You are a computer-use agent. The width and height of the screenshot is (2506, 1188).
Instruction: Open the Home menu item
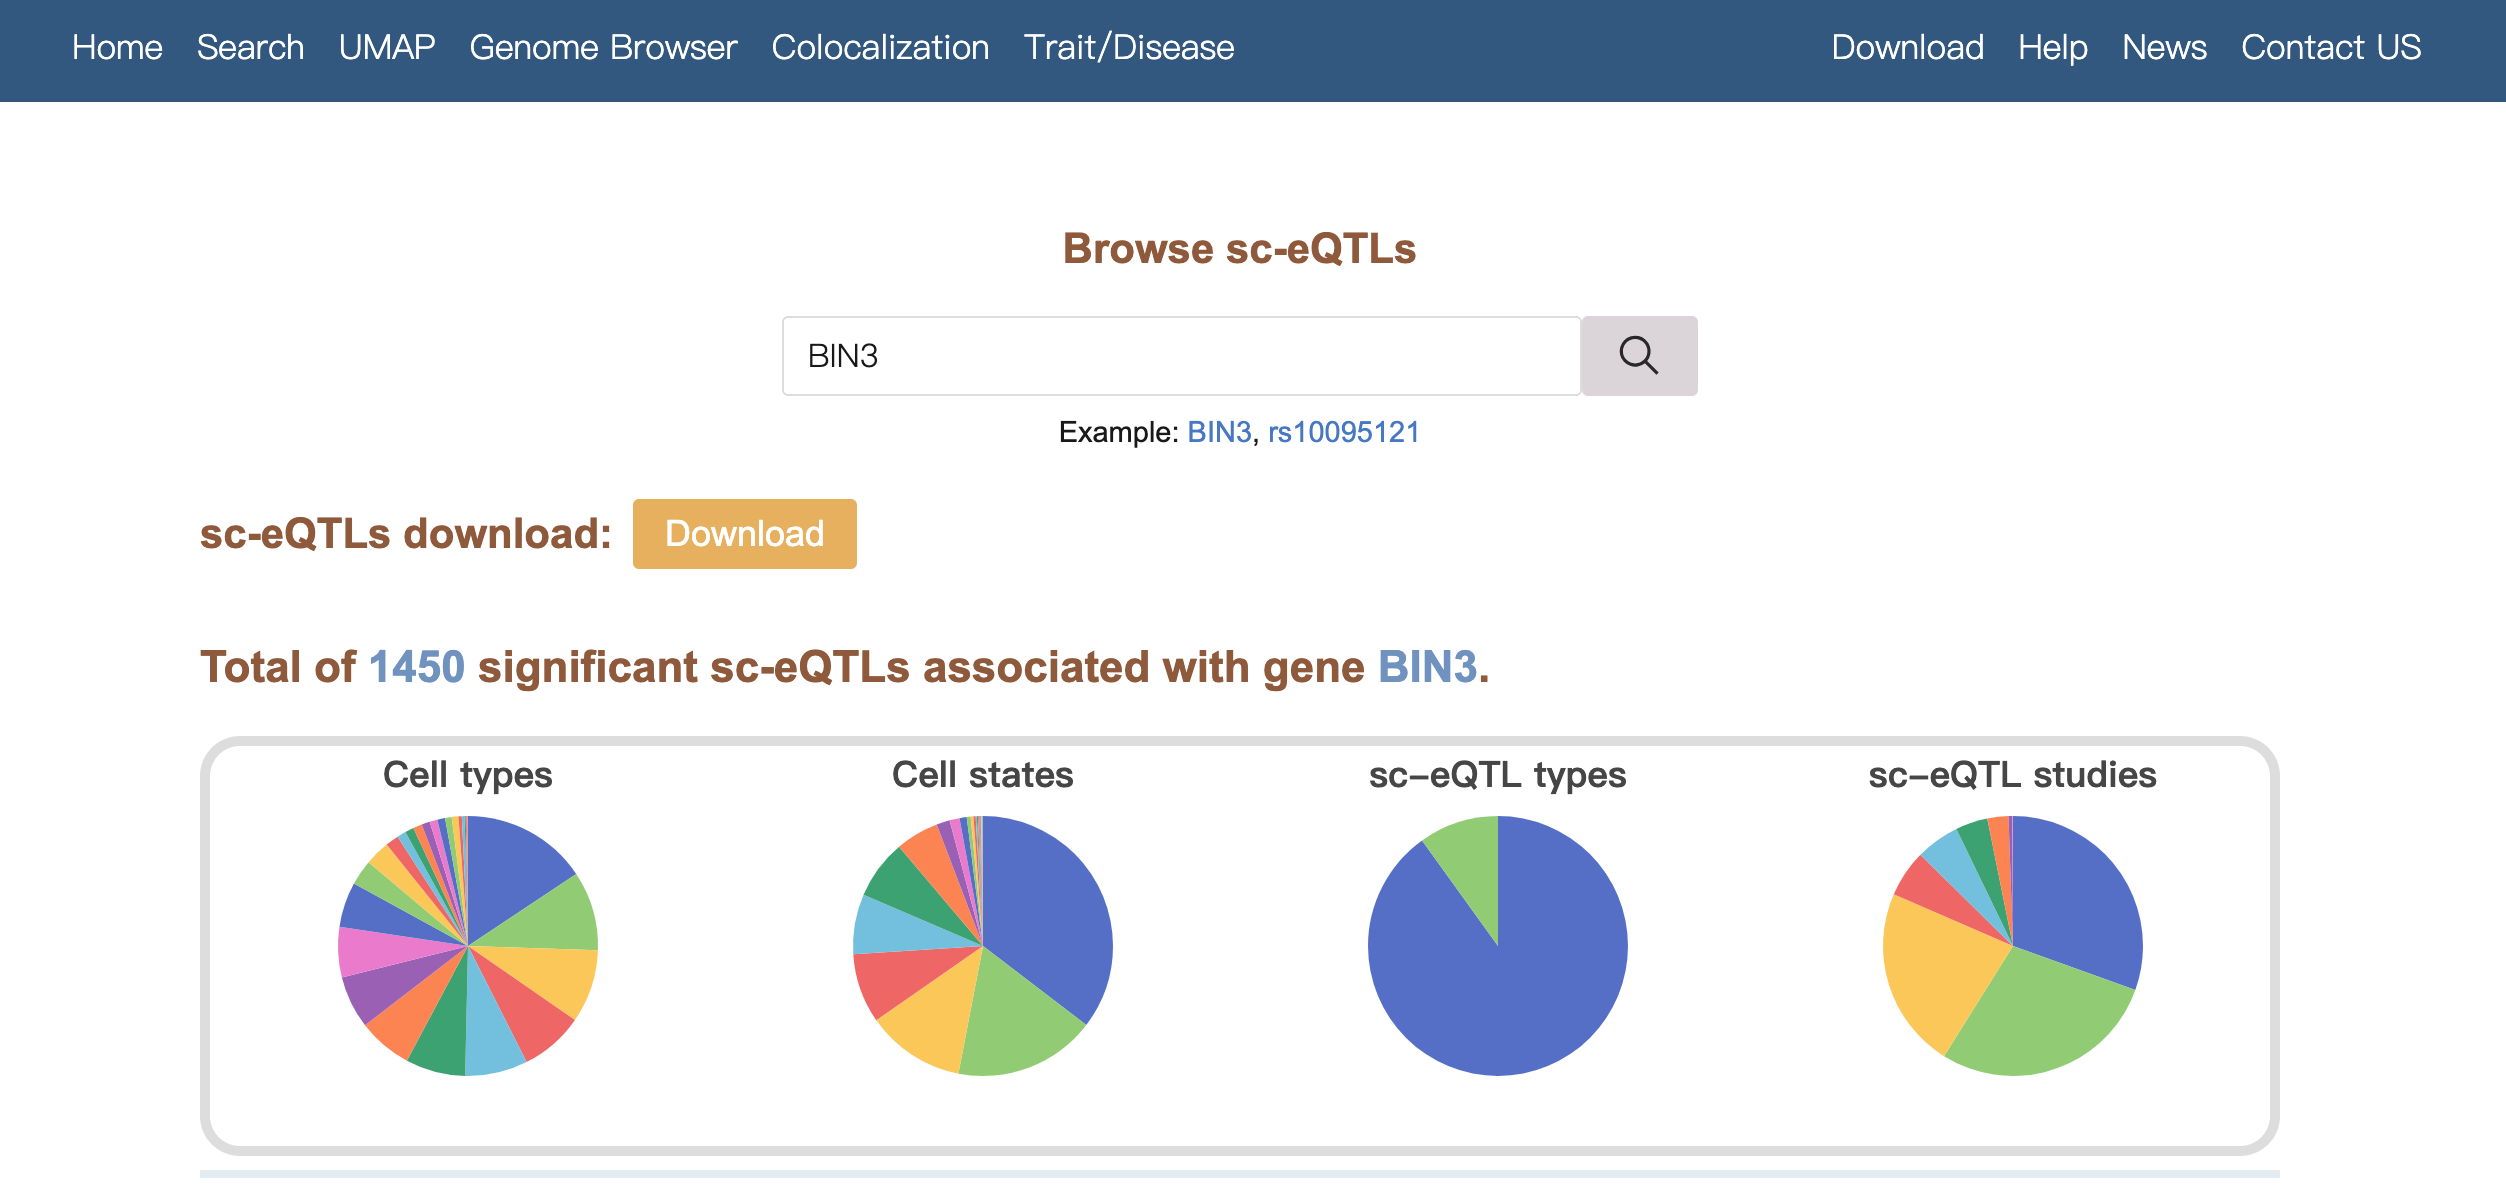pyautogui.click(x=117, y=48)
